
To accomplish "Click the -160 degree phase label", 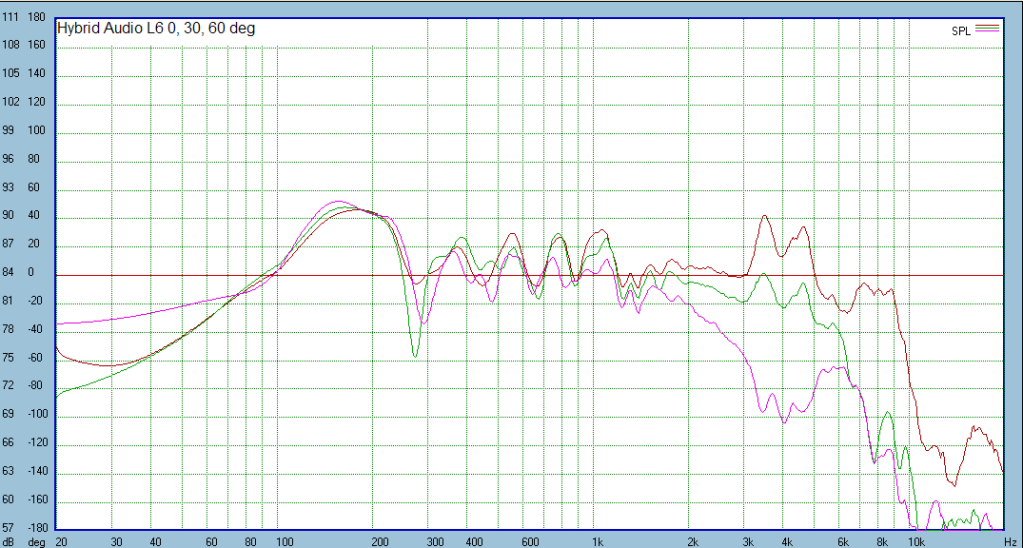I will pyautogui.click(x=38, y=500).
